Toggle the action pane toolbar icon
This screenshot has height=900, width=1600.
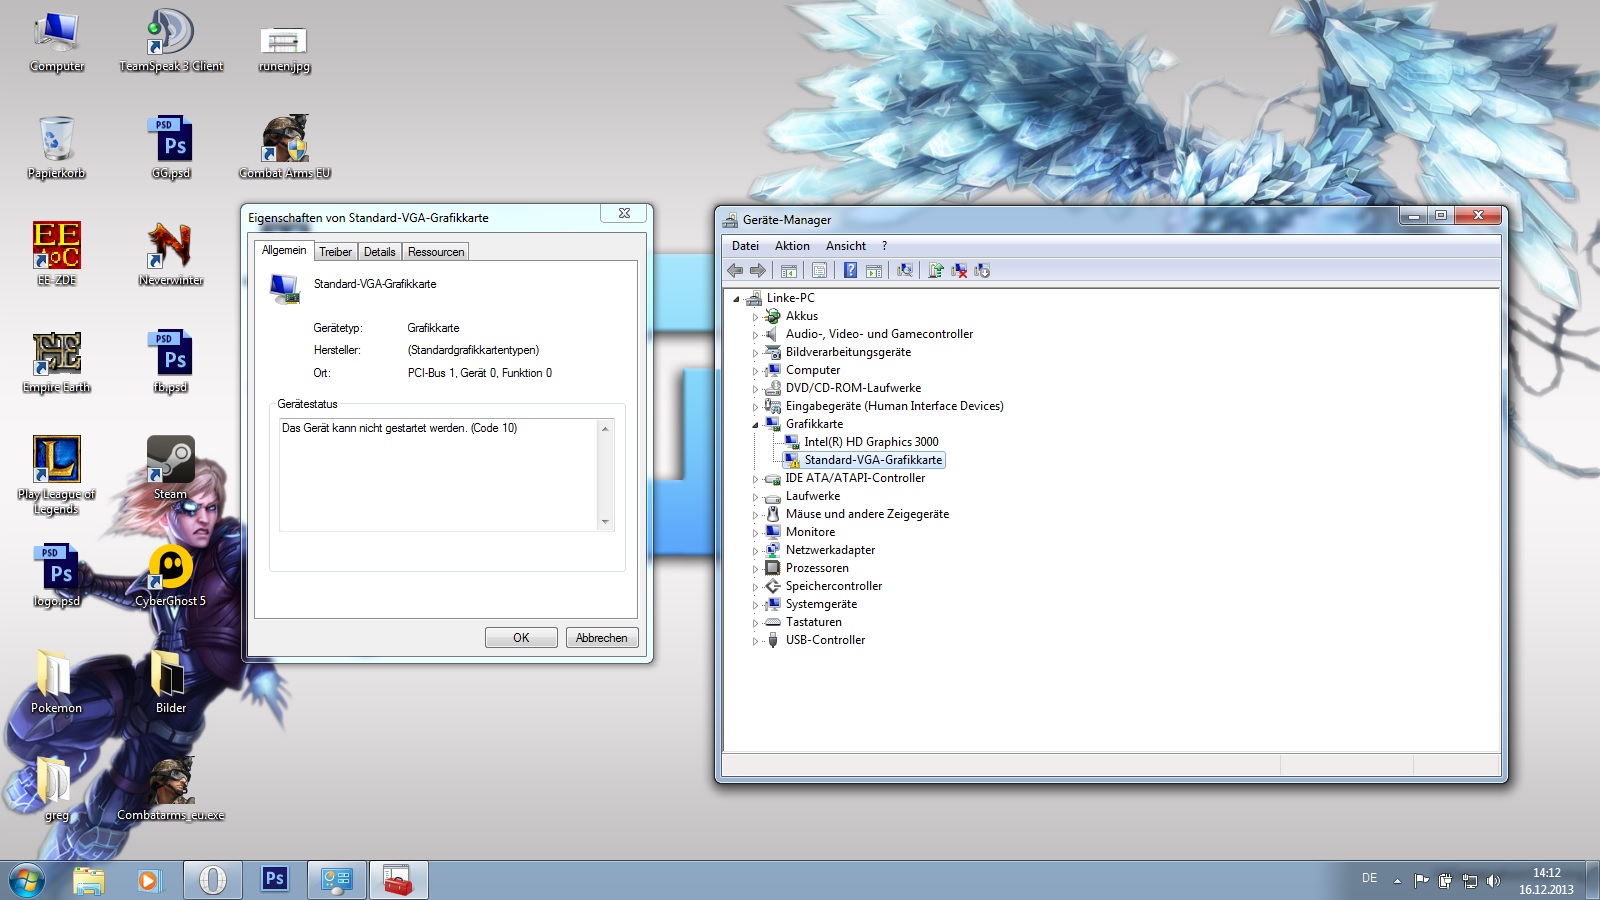click(x=874, y=270)
